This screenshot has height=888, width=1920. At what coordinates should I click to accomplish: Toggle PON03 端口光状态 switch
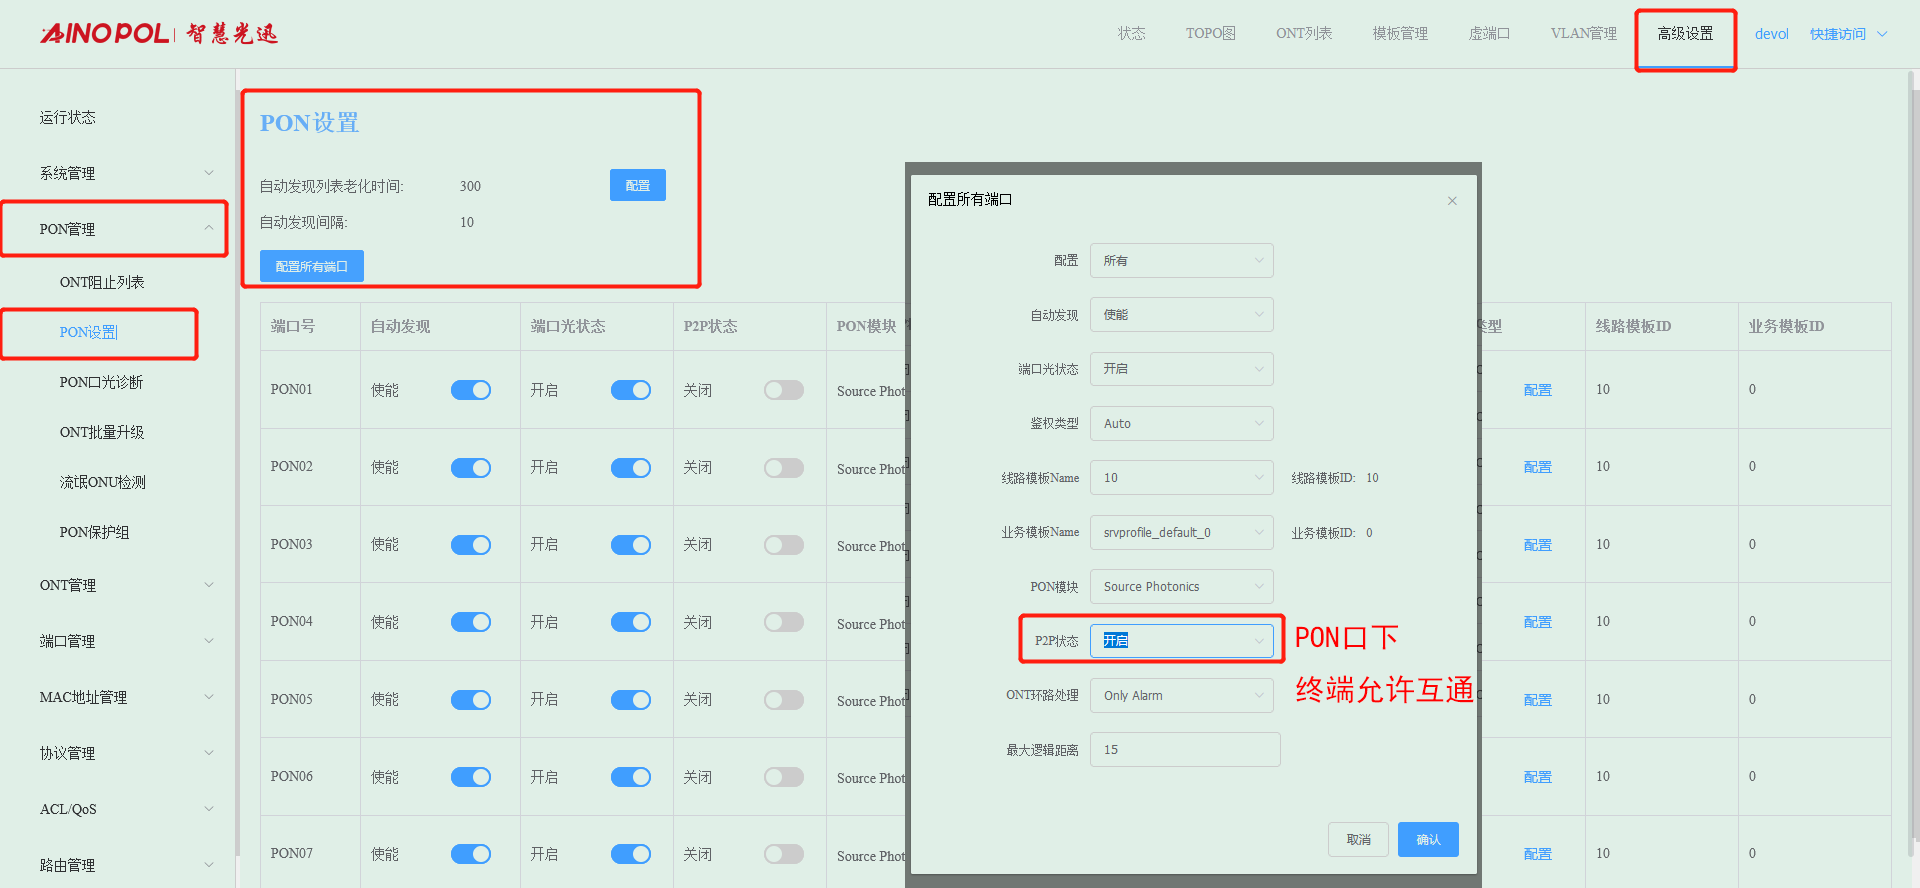tap(630, 545)
